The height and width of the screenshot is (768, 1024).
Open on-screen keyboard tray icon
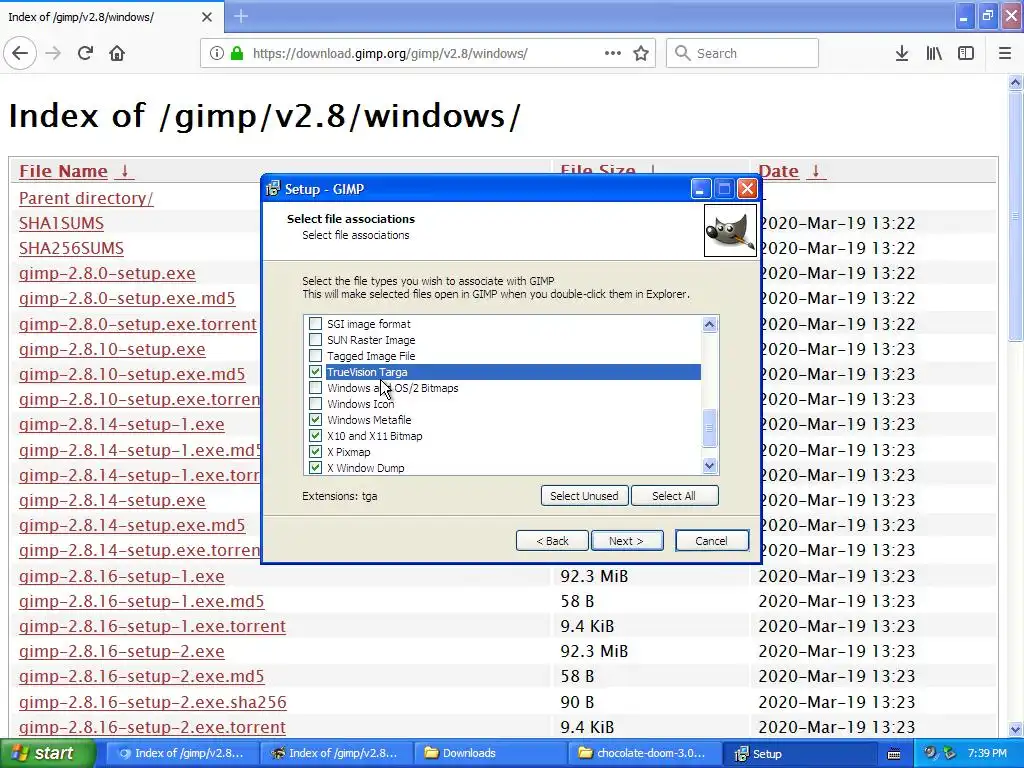tap(894, 754)
